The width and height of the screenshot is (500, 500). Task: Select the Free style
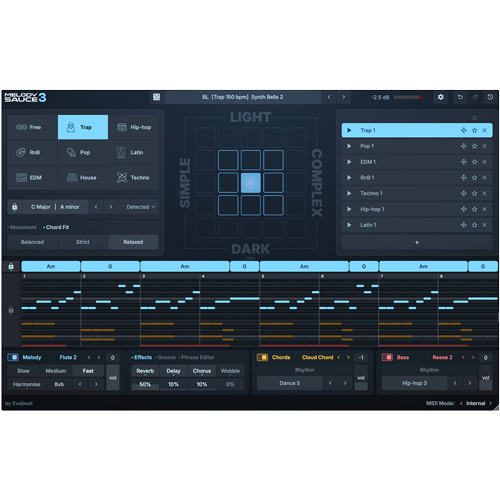point(33,127)
